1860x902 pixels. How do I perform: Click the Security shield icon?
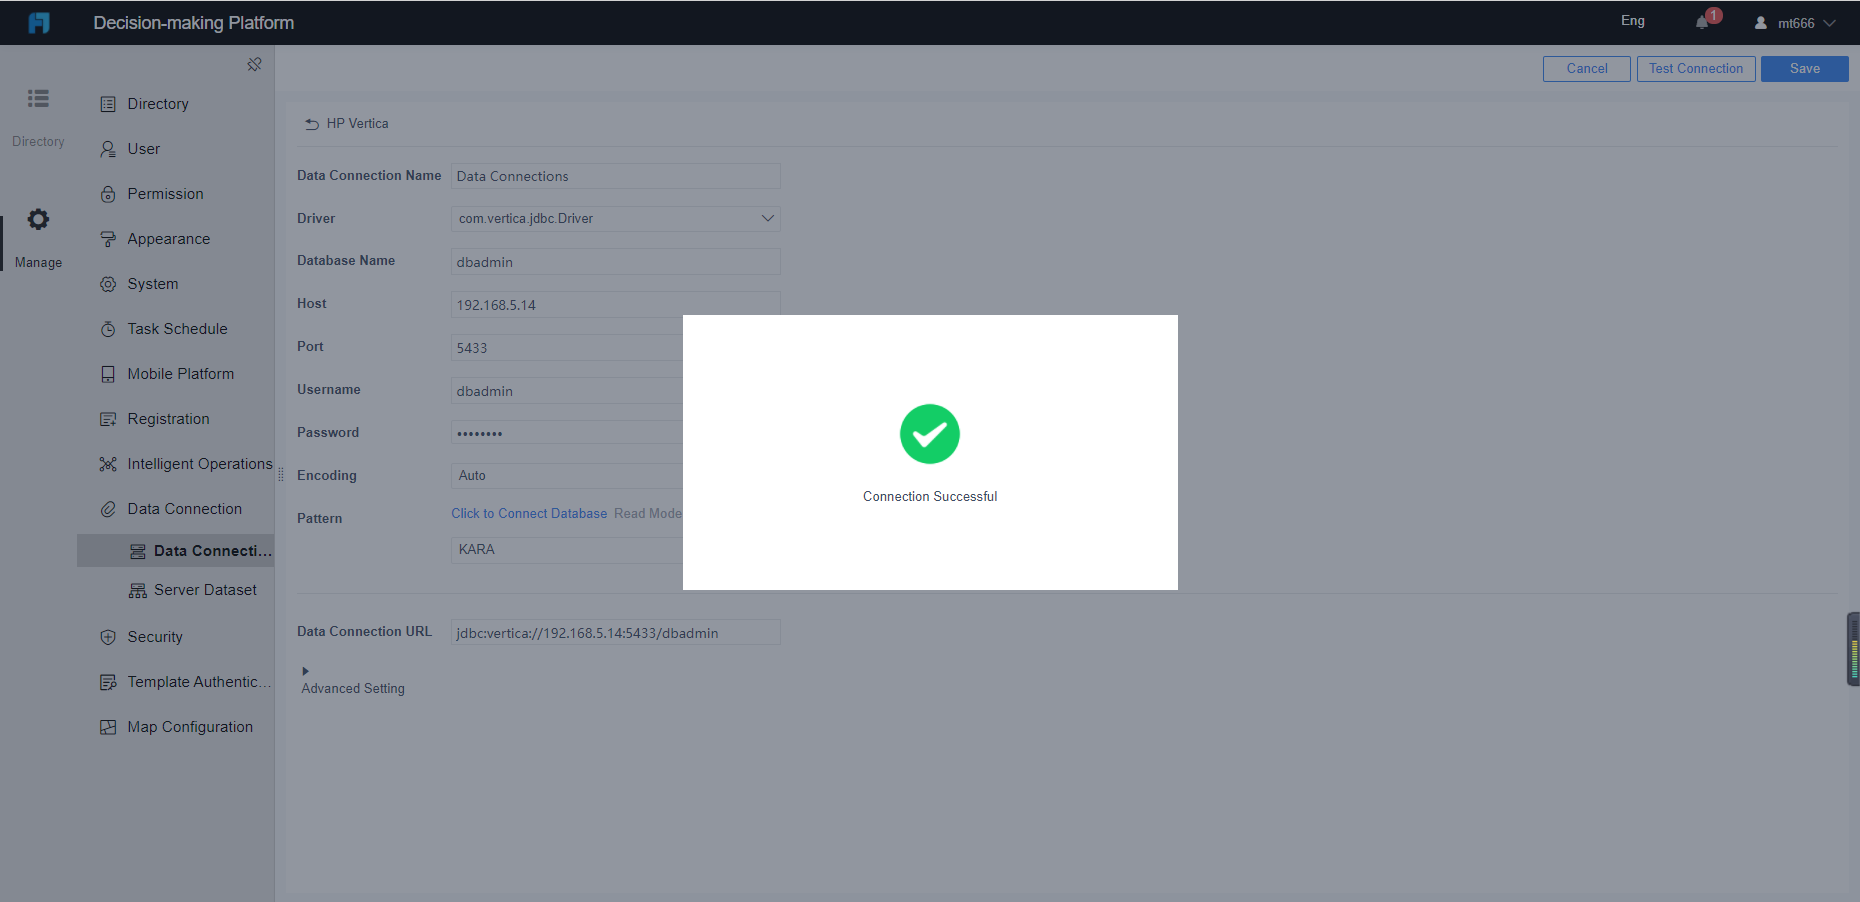(x=108, y=636)
